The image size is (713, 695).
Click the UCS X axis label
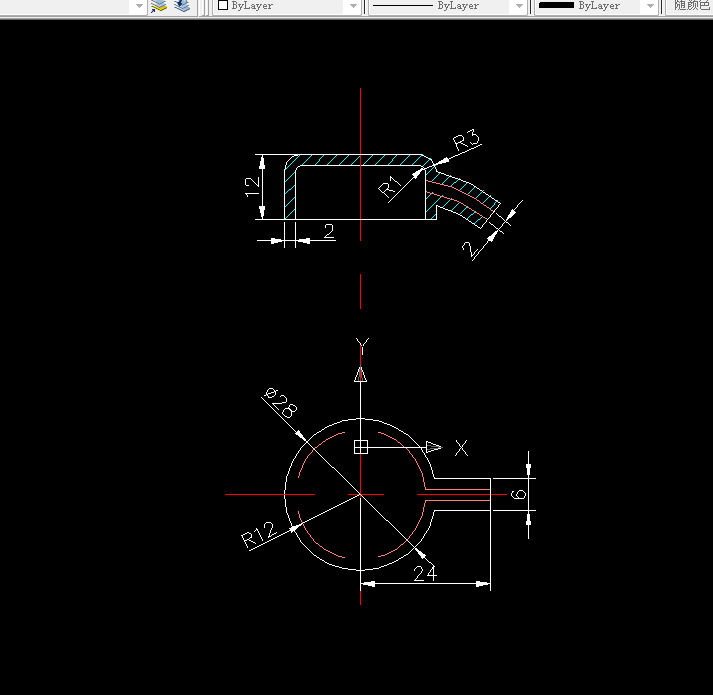point(461,448)
